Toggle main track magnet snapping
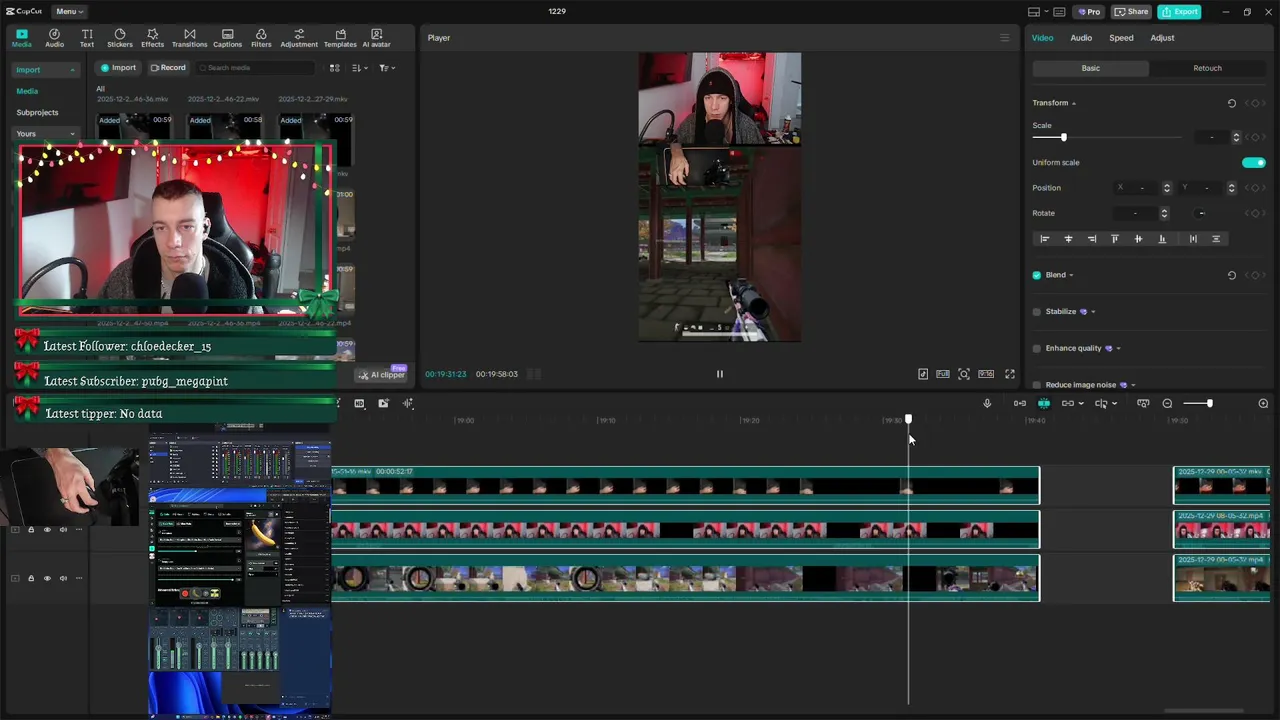Image resolution: width=1280 pixels, height=720 pixels. [1020, 403]
